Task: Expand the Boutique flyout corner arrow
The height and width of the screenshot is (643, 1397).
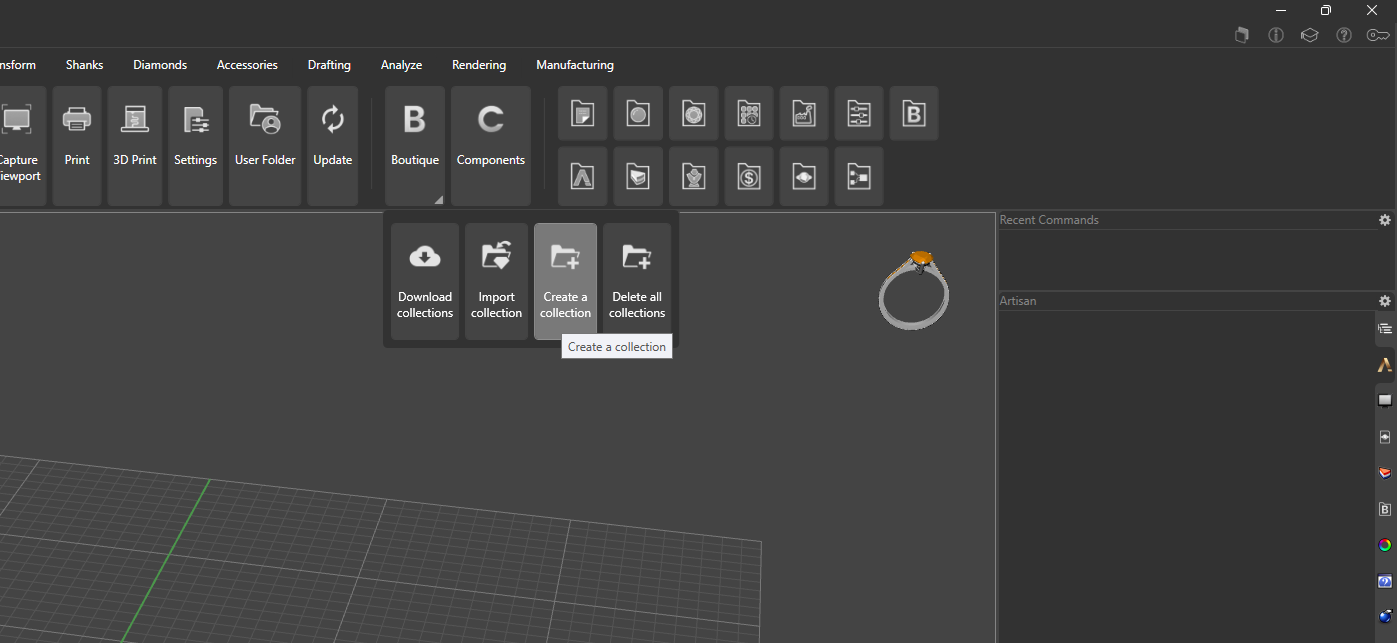Action: pos(438,200)
